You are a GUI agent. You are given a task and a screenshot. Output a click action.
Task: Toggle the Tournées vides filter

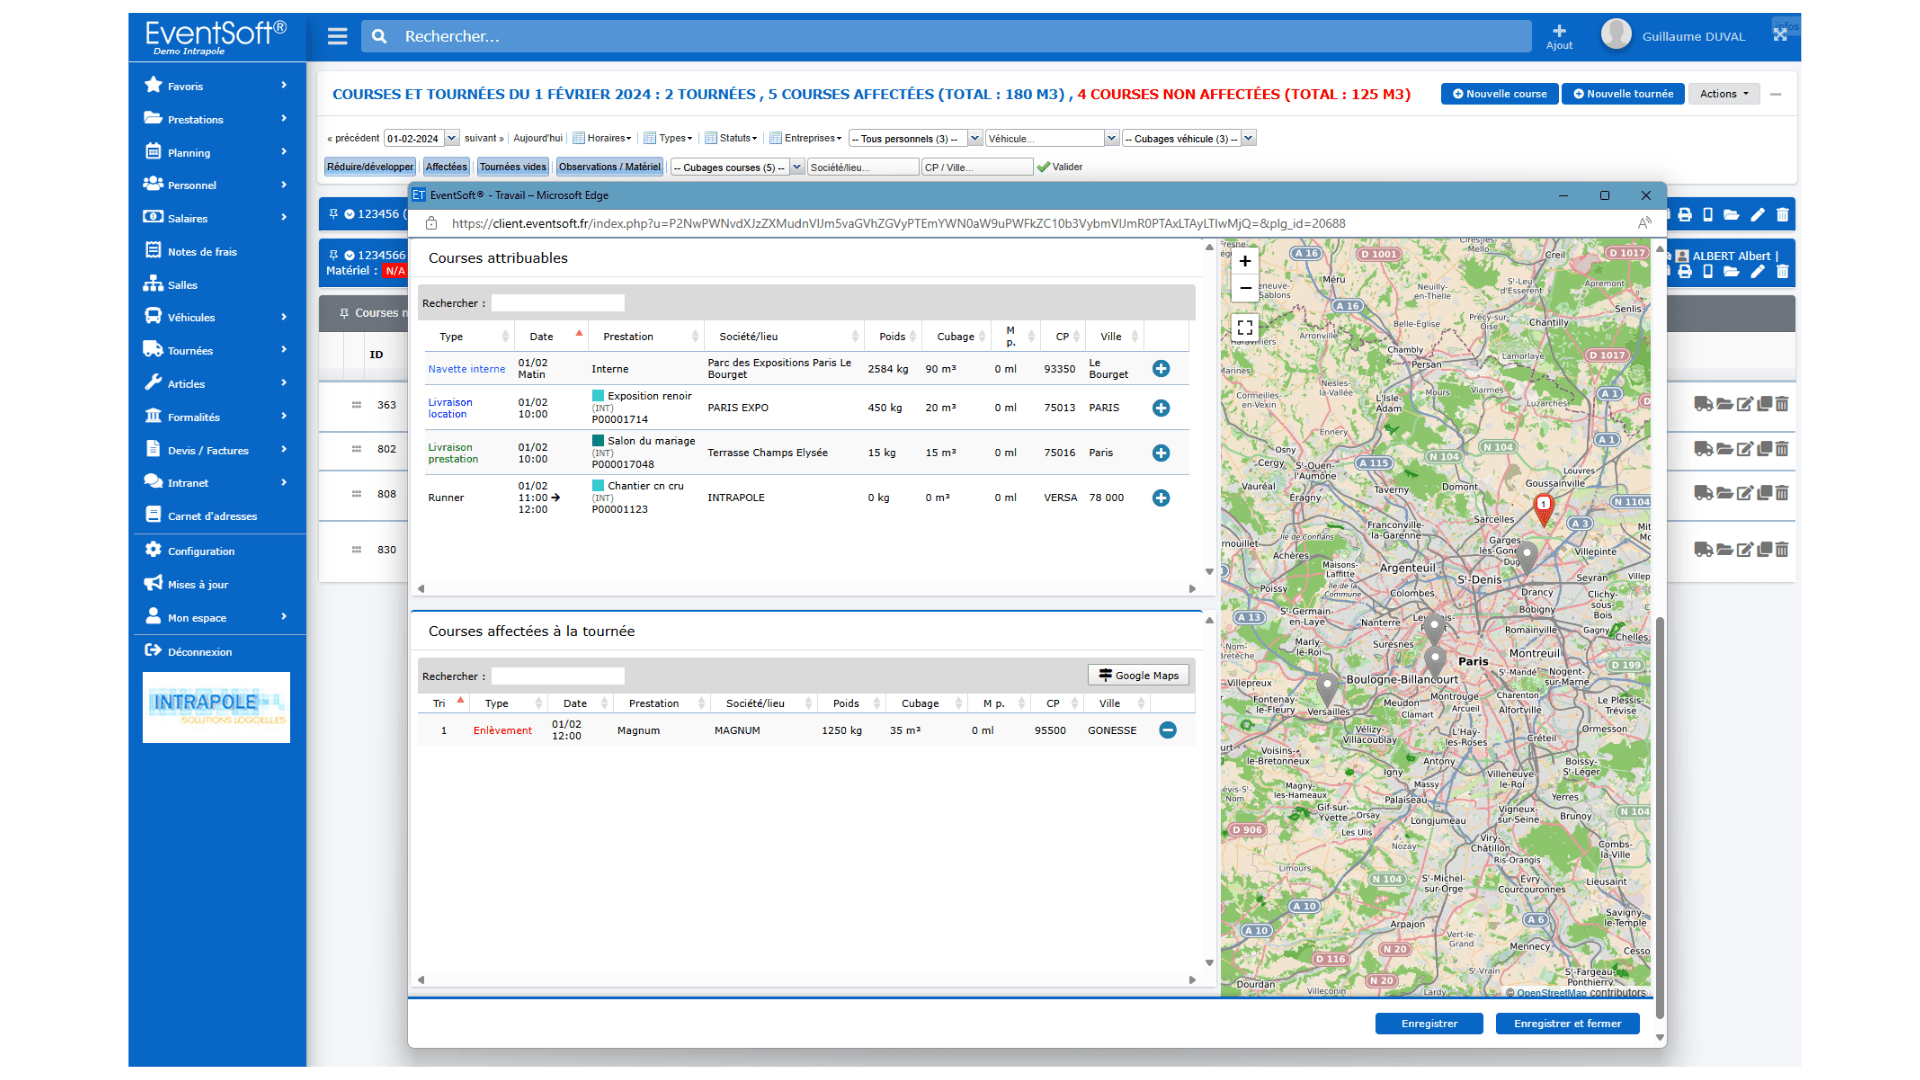tap(512, 167)
